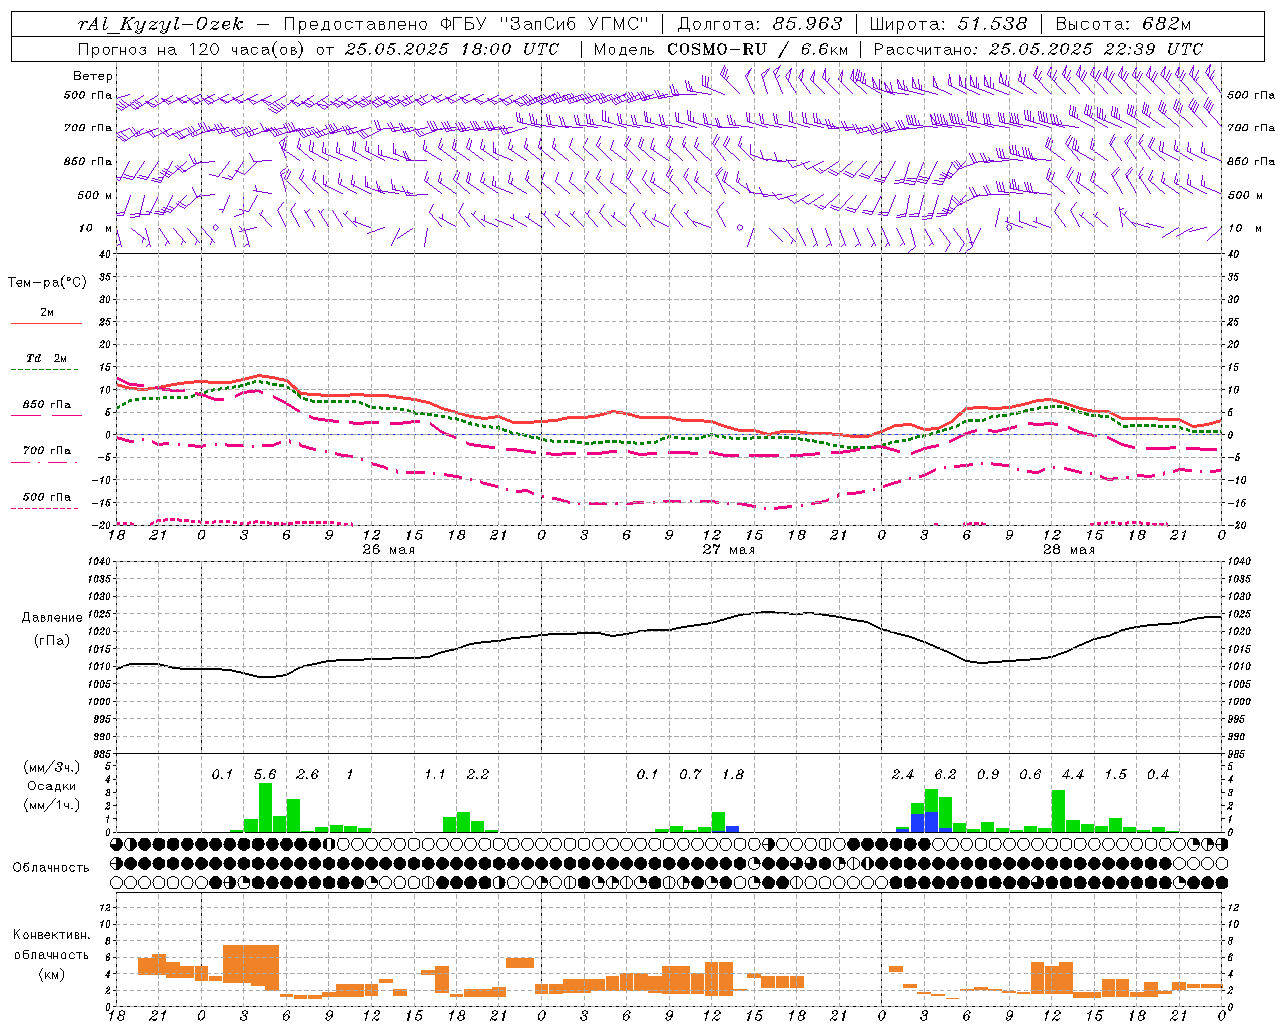Click the Td 2м legend entry
The width and height of the screenshot is (1280, 1024).
(x=47, y=358)
